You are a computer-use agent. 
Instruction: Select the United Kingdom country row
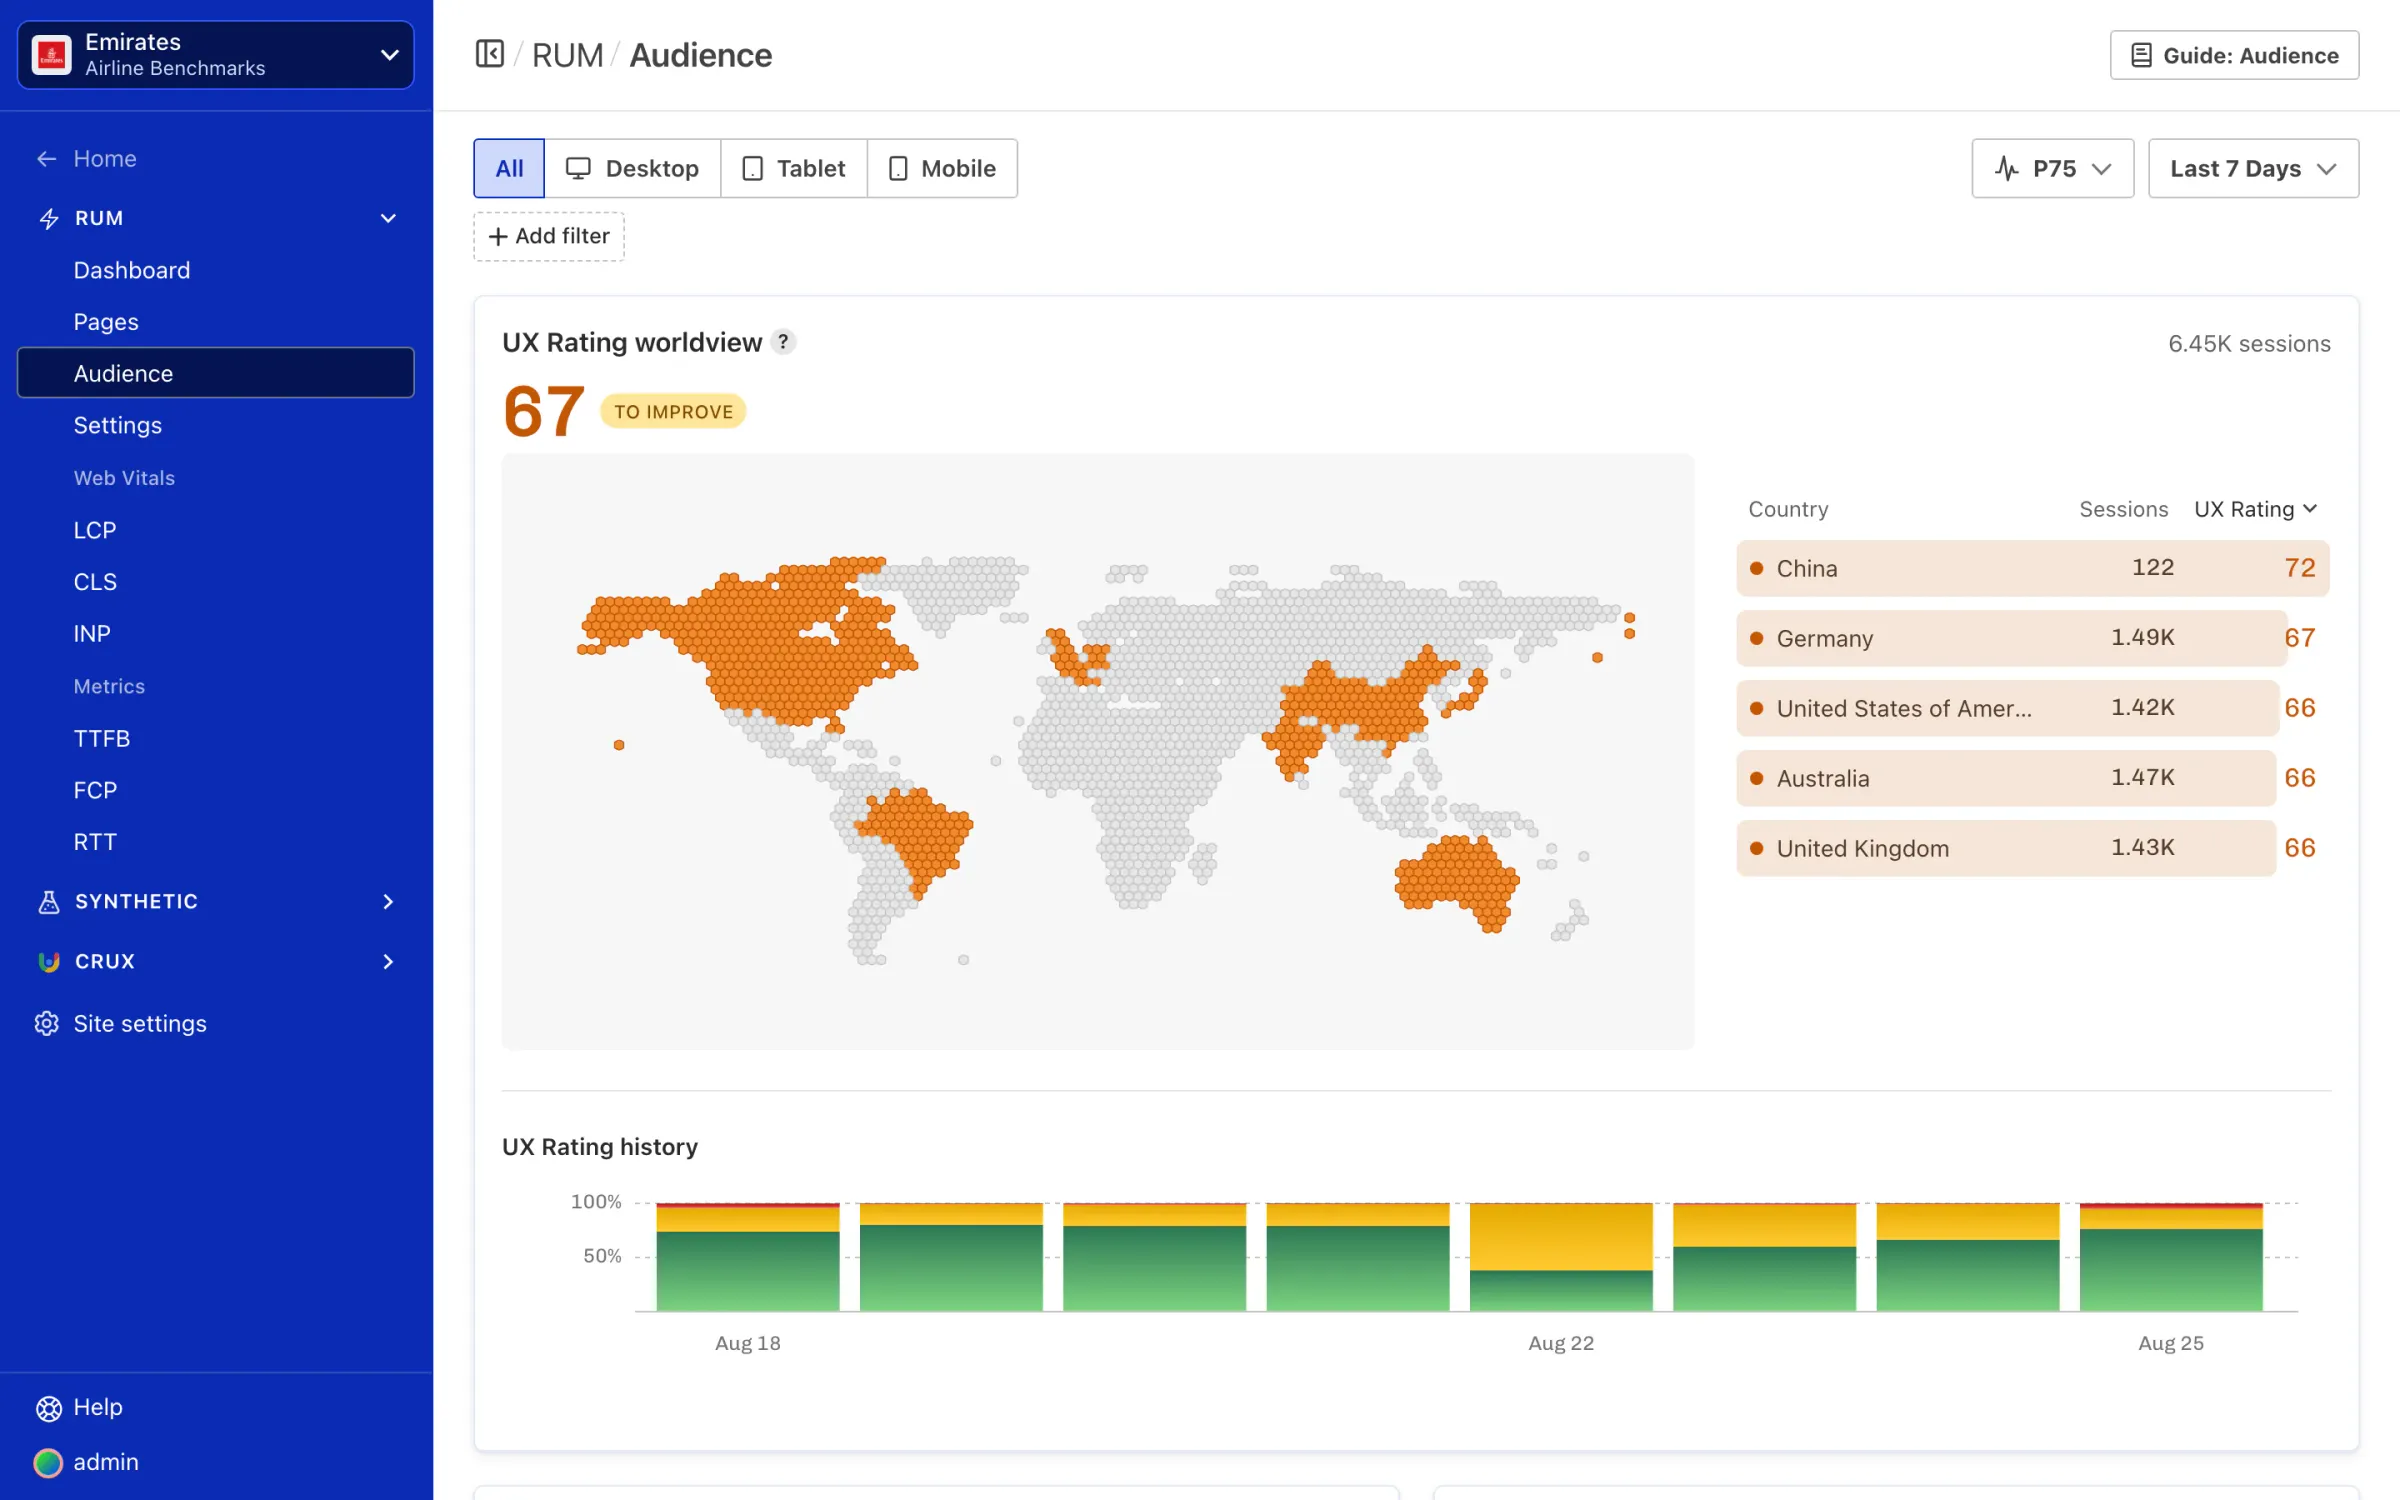coord(2033,848)
